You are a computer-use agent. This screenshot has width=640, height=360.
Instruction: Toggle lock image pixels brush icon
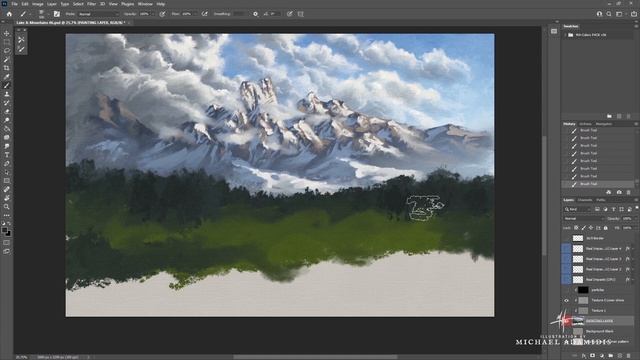583,228
